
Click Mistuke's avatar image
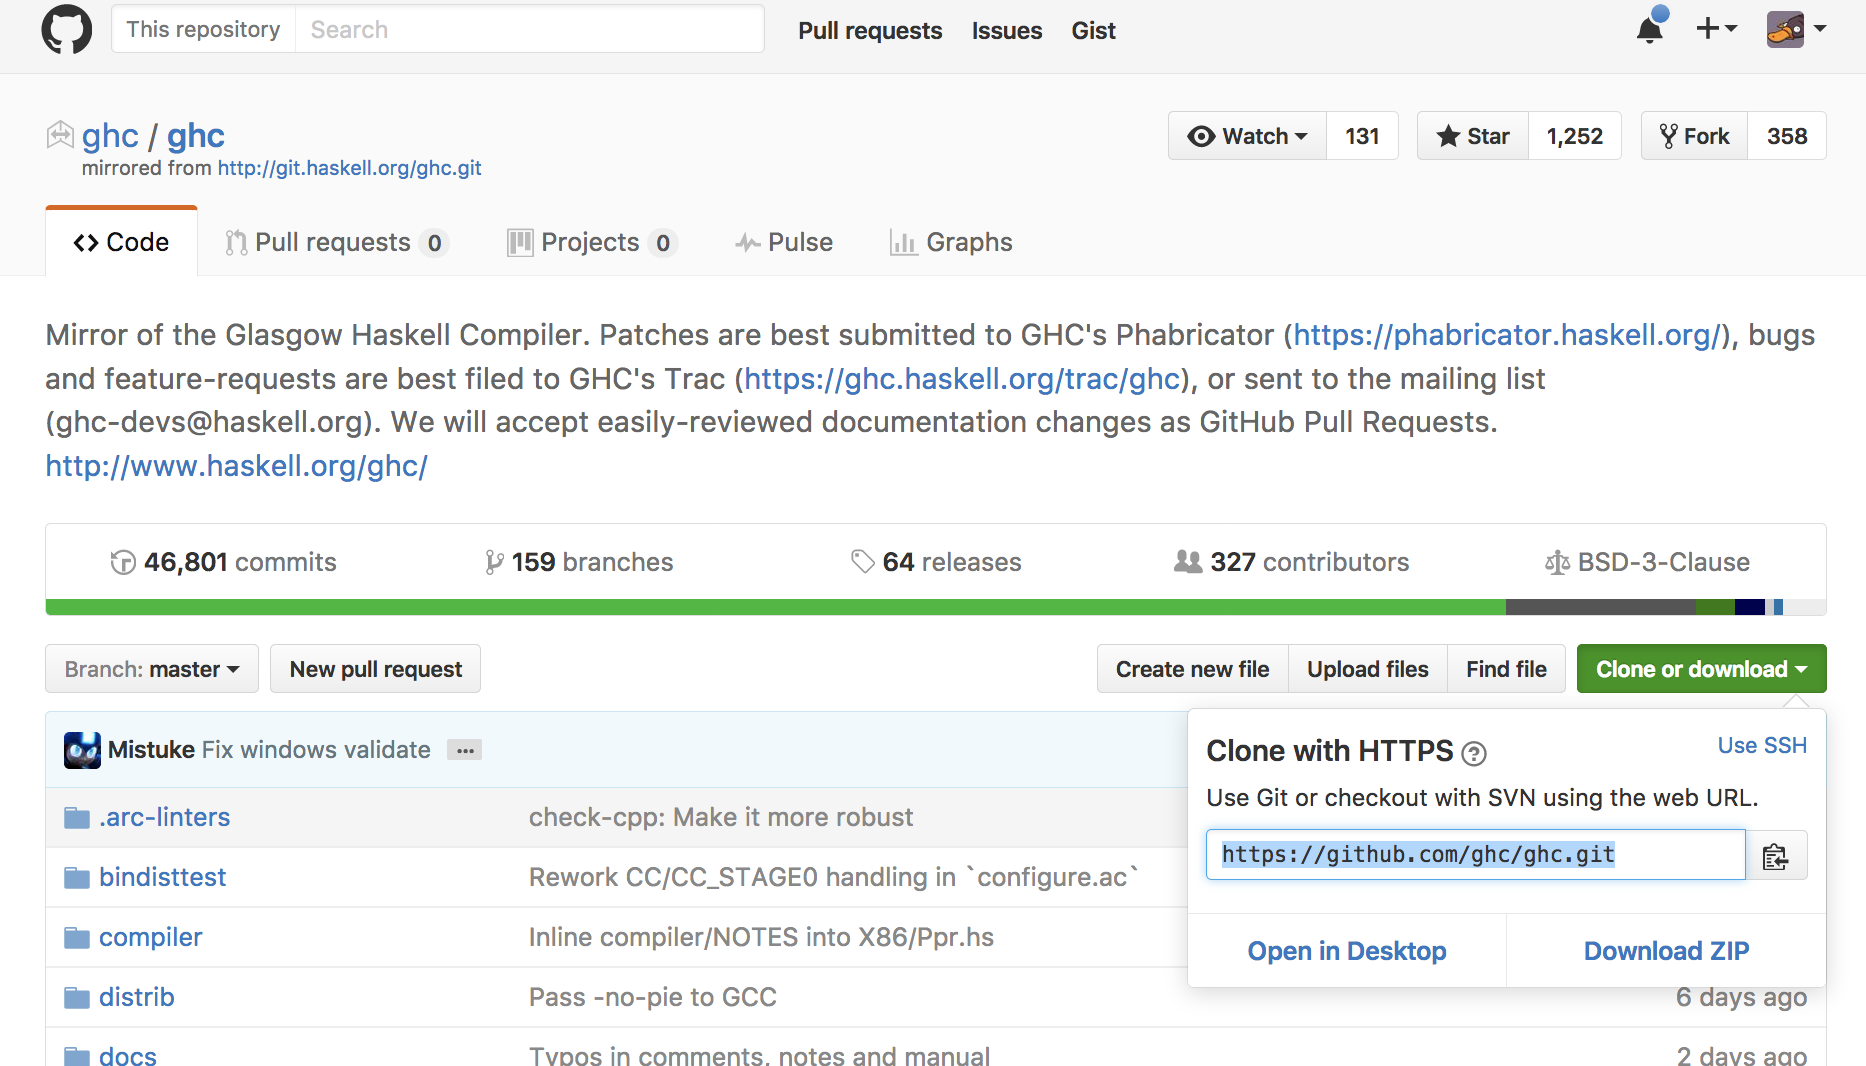(82, 750)
